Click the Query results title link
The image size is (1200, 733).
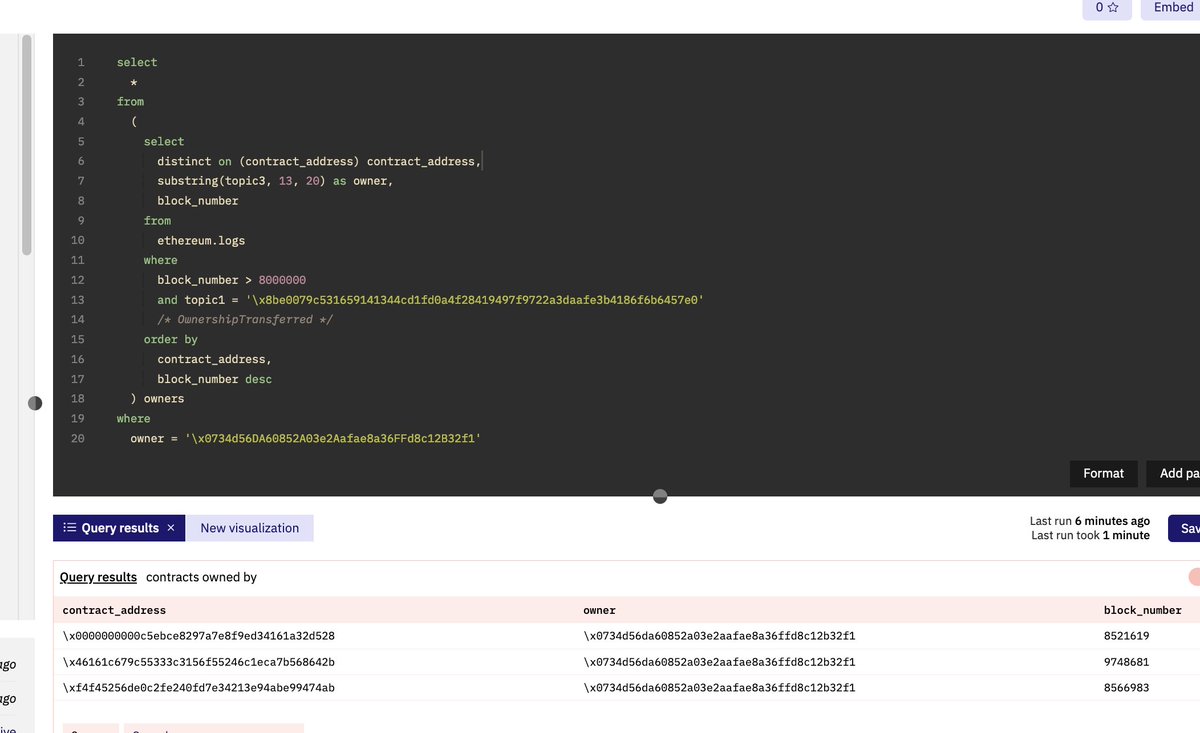[98, 577]
